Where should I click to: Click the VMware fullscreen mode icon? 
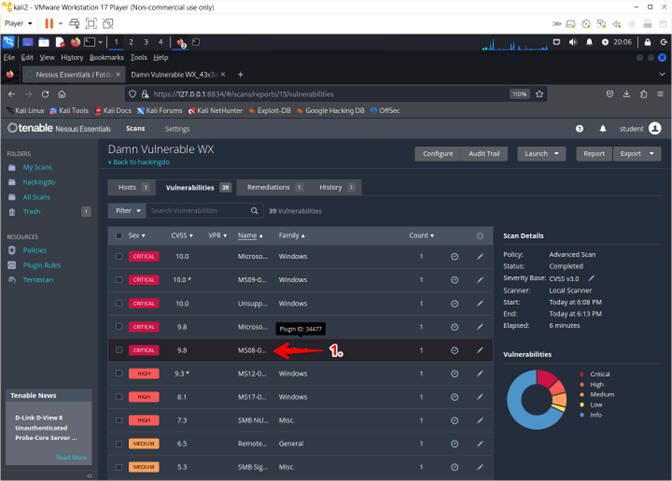coord(91,23)
